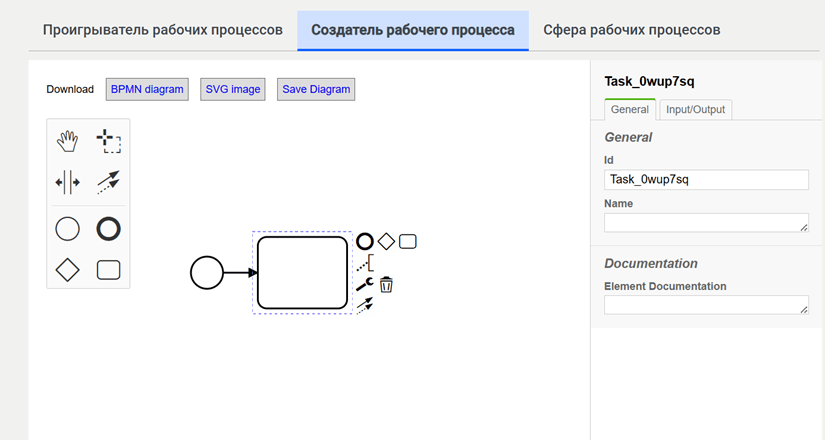Switch to Input/Output properties tab
The height and width of the screenshot is (440, 825).
696,109
